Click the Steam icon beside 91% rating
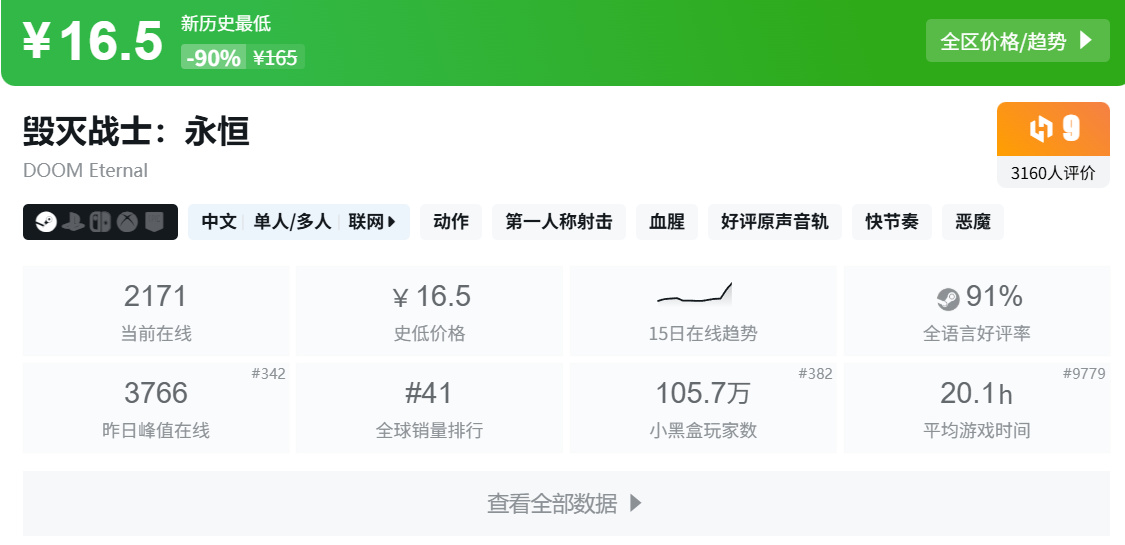This screenshot has width=1125, height=545. (x=947, y=298)
